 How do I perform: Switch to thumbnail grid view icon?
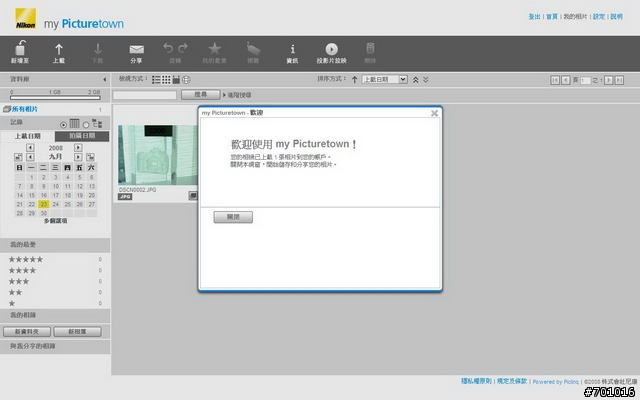point(166,80)
